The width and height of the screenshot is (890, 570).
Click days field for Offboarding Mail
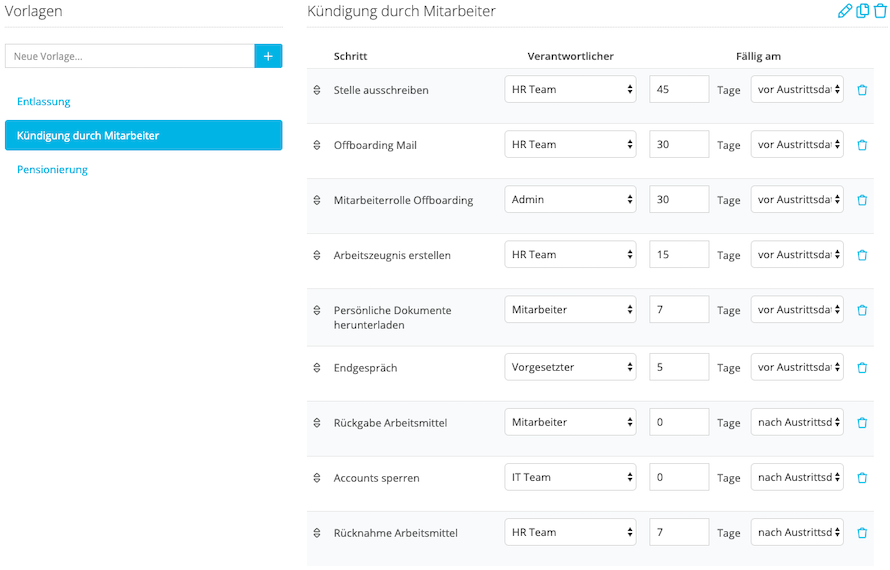(x=679, y=144)
